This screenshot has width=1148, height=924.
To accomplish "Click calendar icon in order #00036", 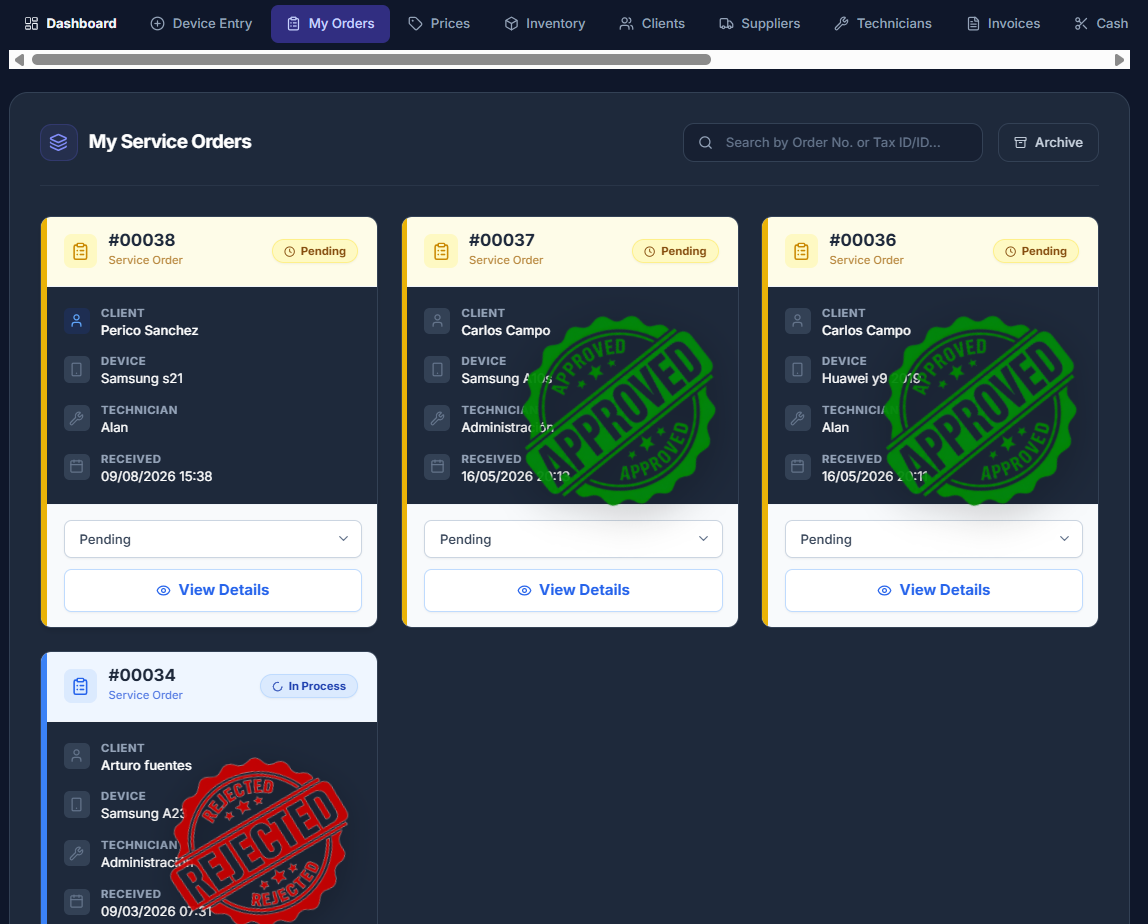I will (798, 466).
